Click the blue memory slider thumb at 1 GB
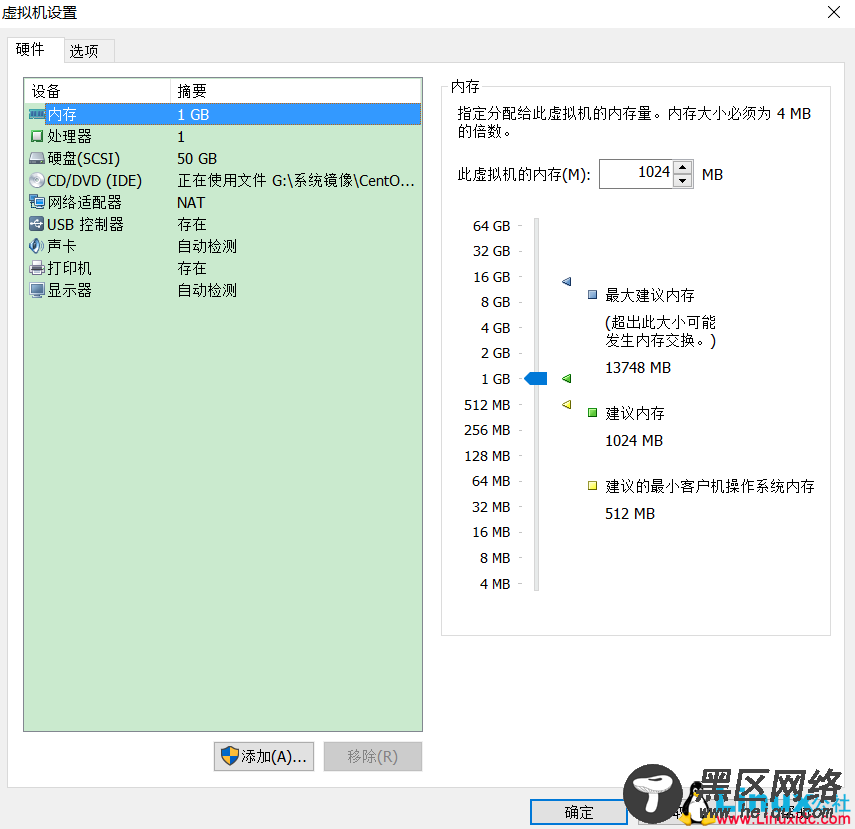 point(535,379)
